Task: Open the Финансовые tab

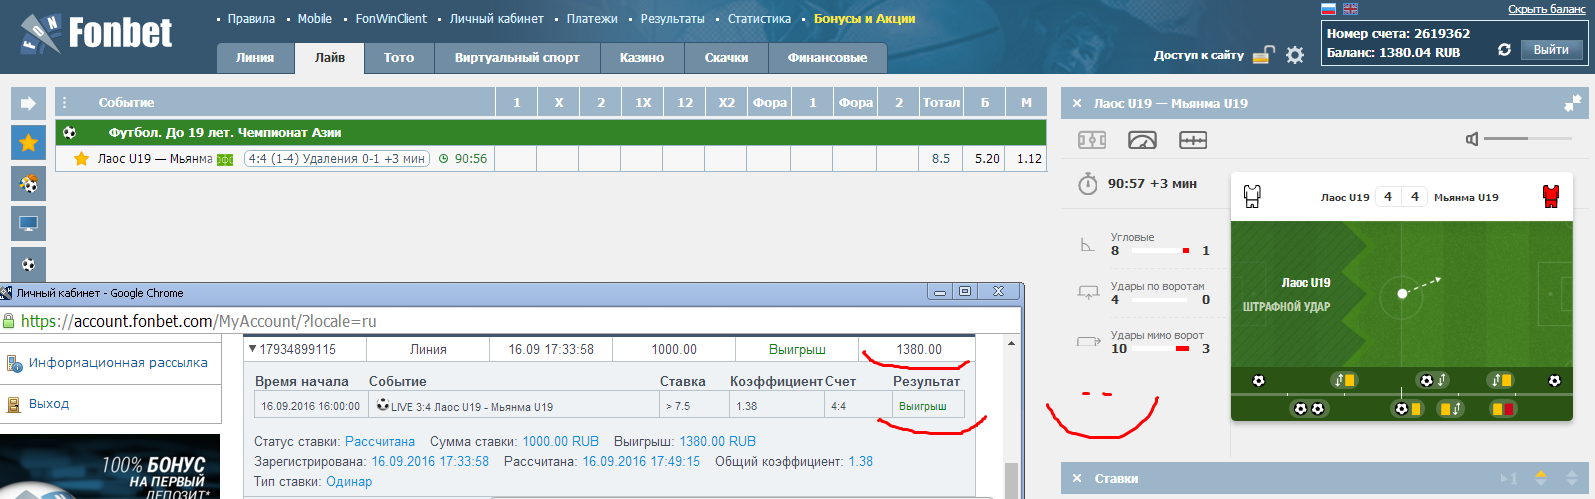Action: [827, 58]
